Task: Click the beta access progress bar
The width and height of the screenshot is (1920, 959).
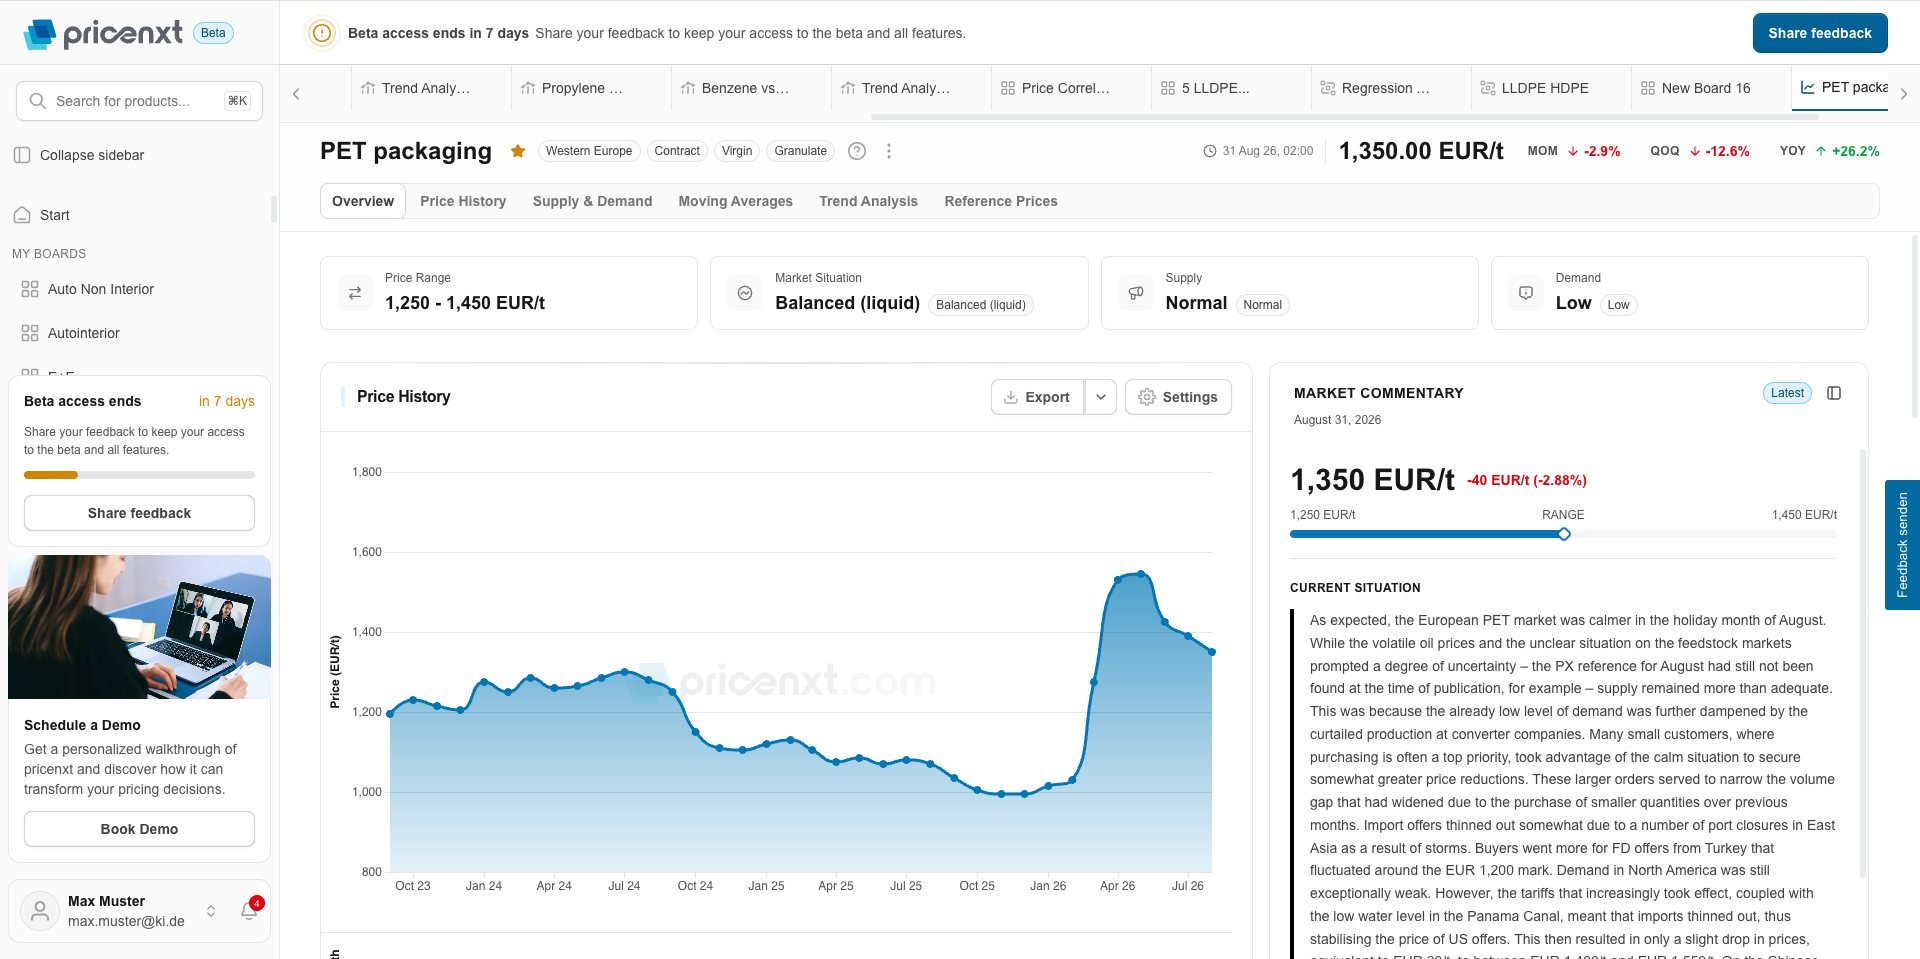Action: tap(139, 475)
